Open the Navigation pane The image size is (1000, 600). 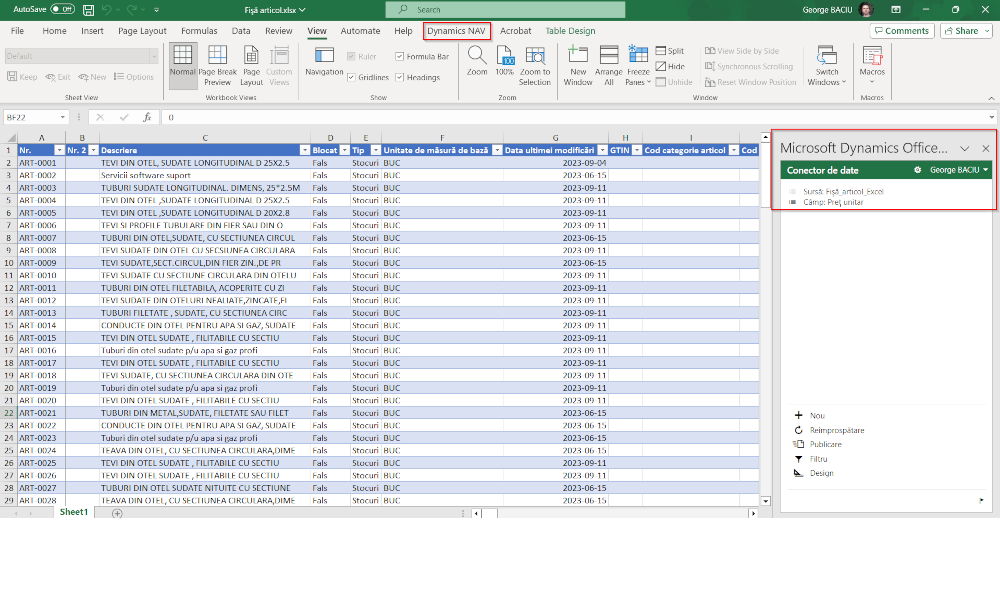[324, 62]
